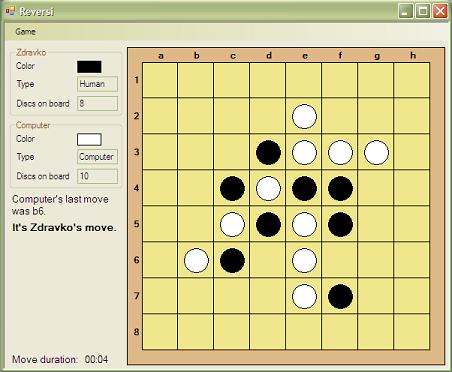Click the black disc at d3
The height and width of the screenshot is (372, 452).
click(268, 152)
